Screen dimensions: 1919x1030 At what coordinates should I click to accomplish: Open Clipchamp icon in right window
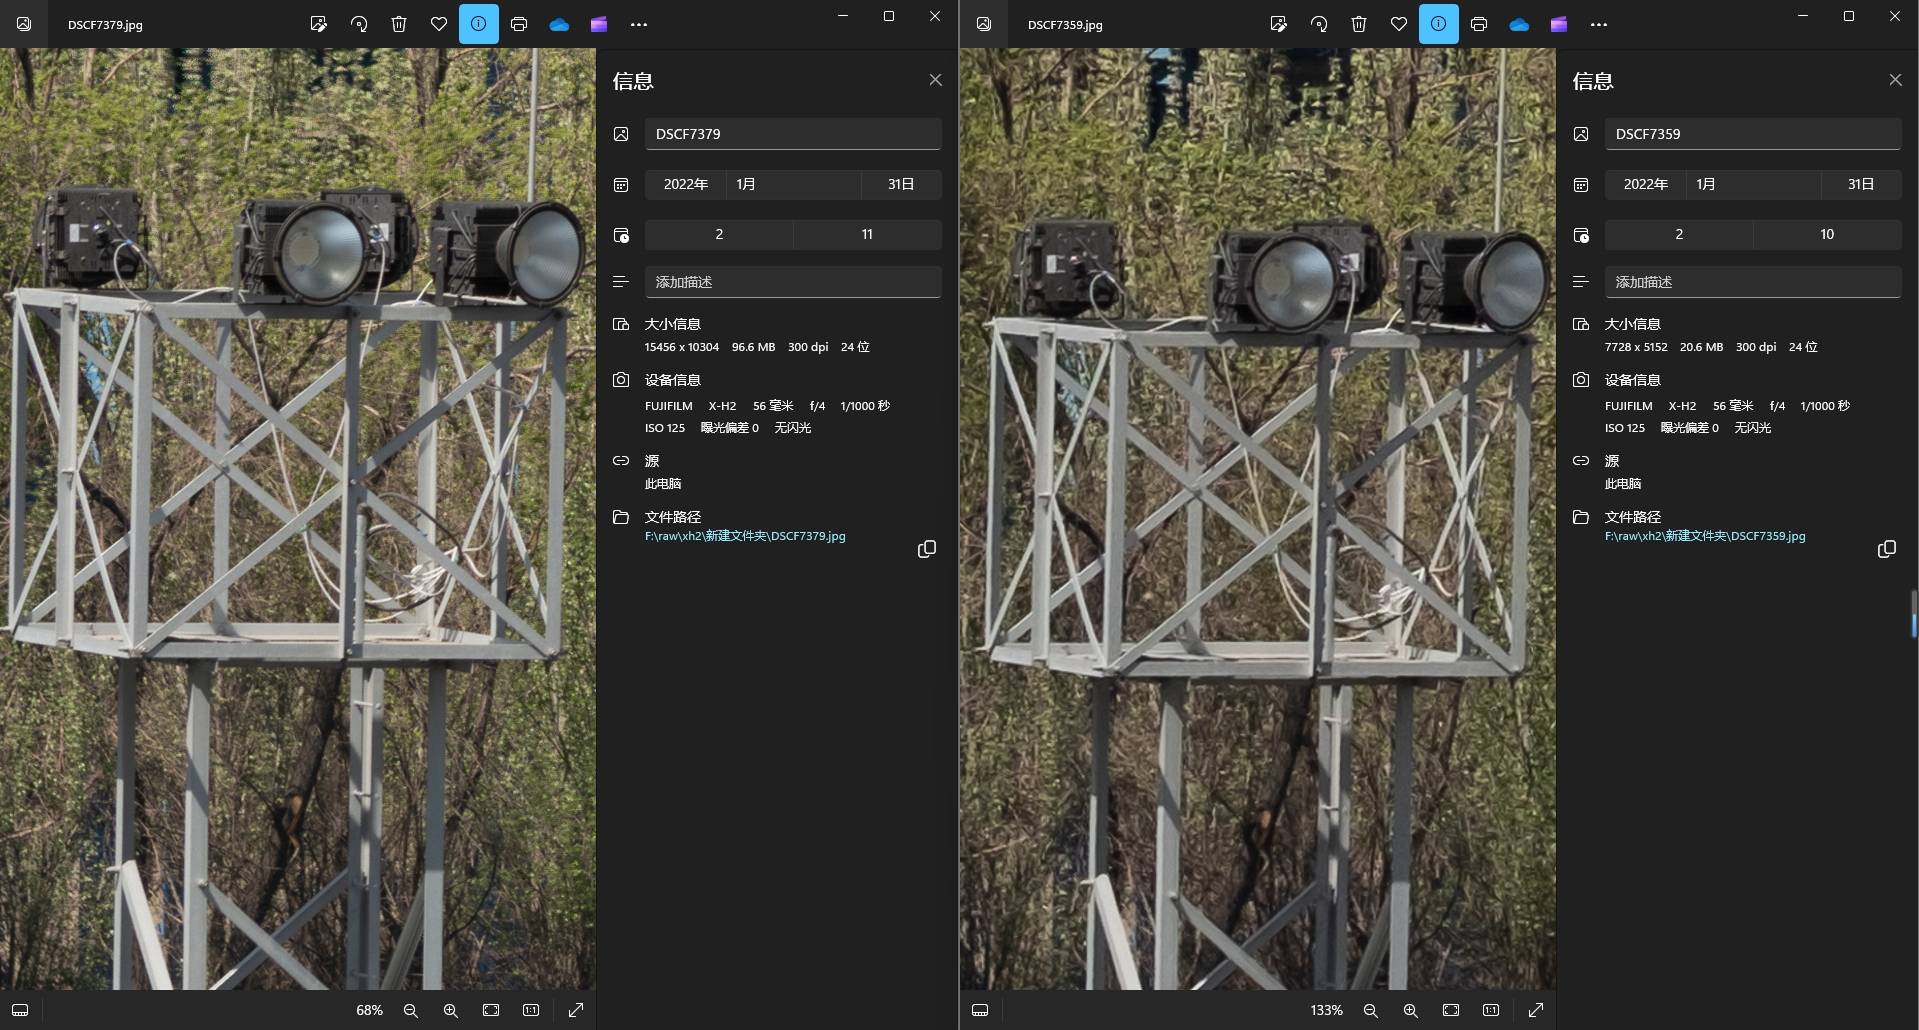pos(1559,24)
